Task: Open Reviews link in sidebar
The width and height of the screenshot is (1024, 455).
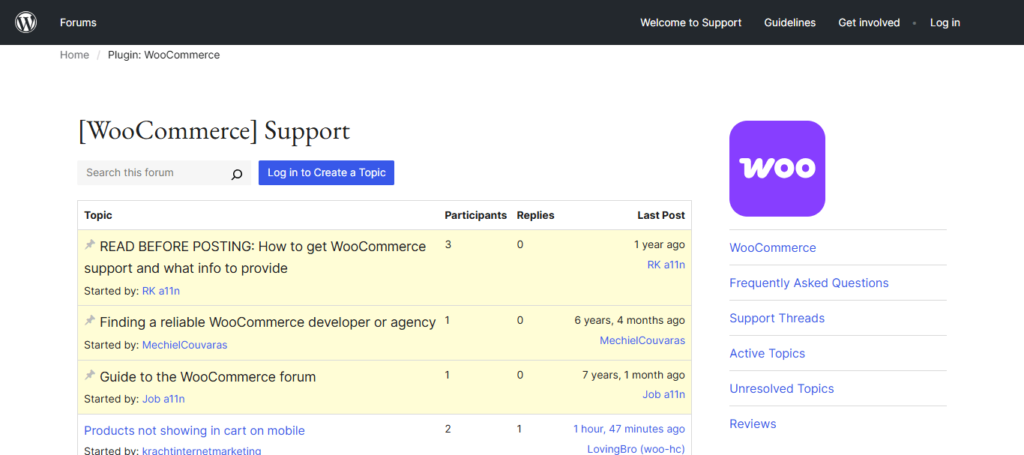Action: pyautogui.click(x=752, y=424)
